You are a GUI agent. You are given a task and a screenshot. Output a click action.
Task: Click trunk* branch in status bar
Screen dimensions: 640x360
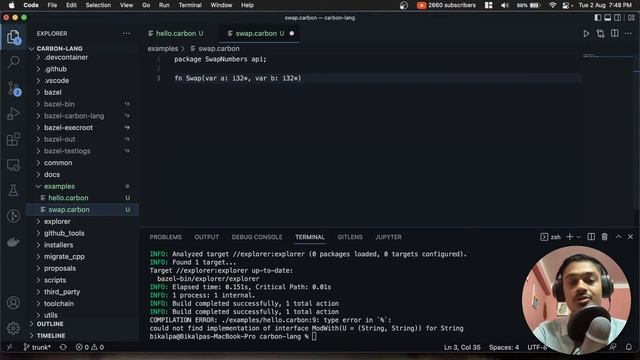[x=37, y=347]
